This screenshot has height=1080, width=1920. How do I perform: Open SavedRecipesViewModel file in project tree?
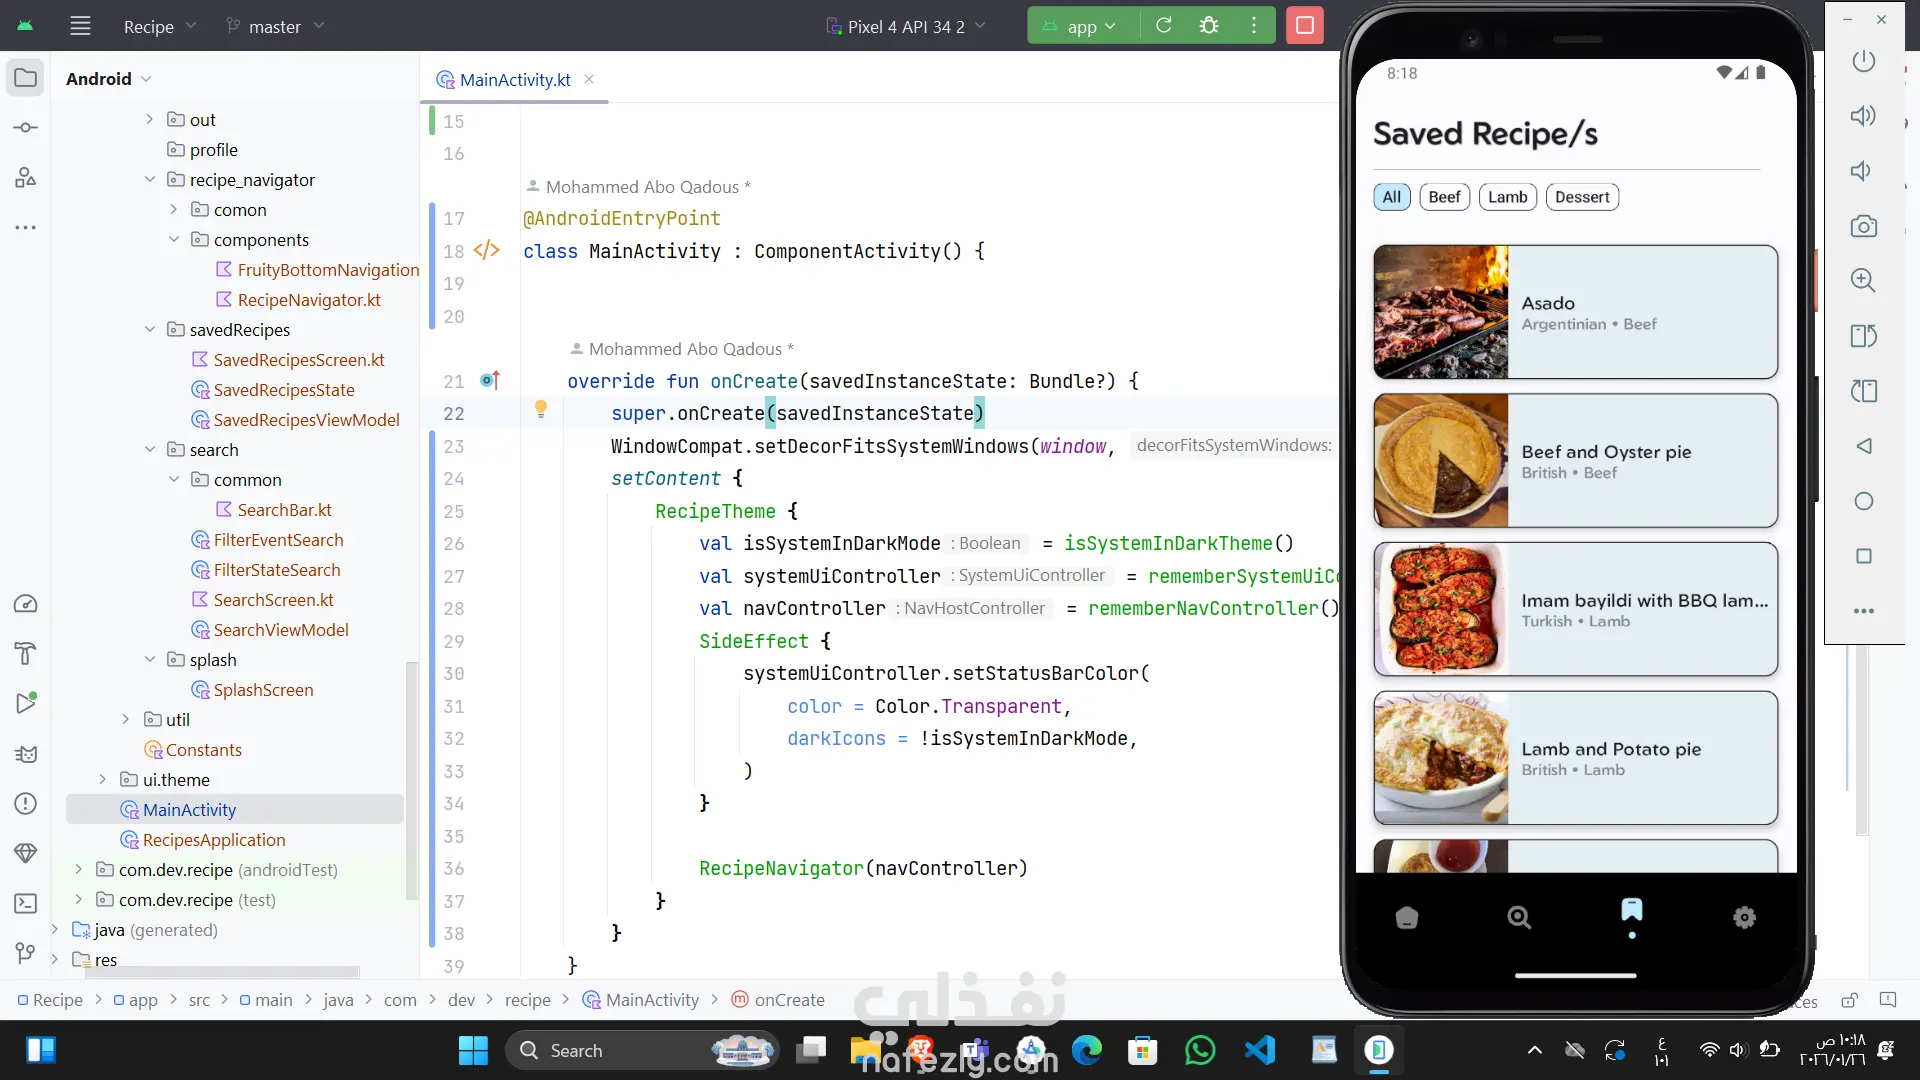[x=306, y=420]
